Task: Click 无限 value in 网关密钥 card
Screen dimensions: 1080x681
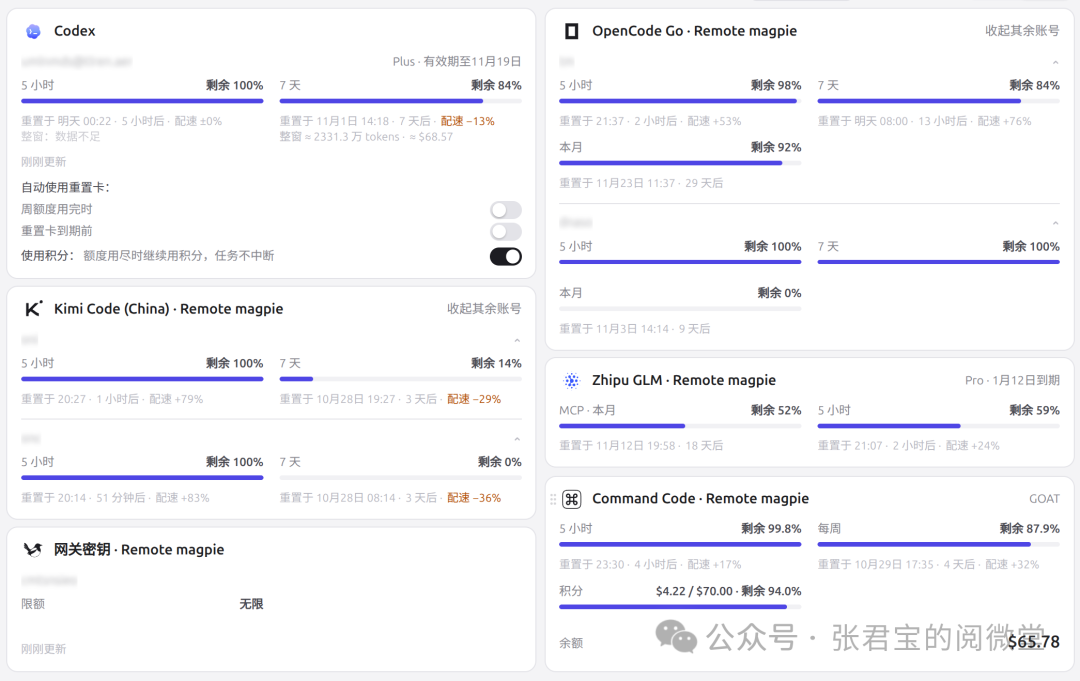Action: click(251, 604)
